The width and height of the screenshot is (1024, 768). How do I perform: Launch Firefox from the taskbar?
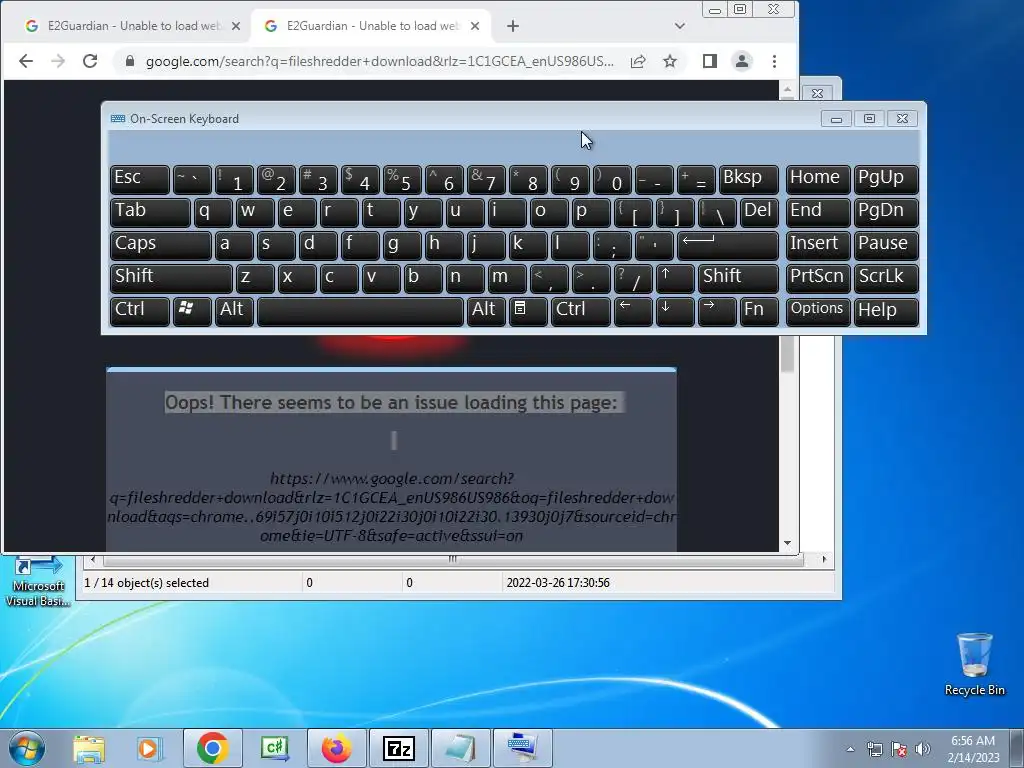337,748
